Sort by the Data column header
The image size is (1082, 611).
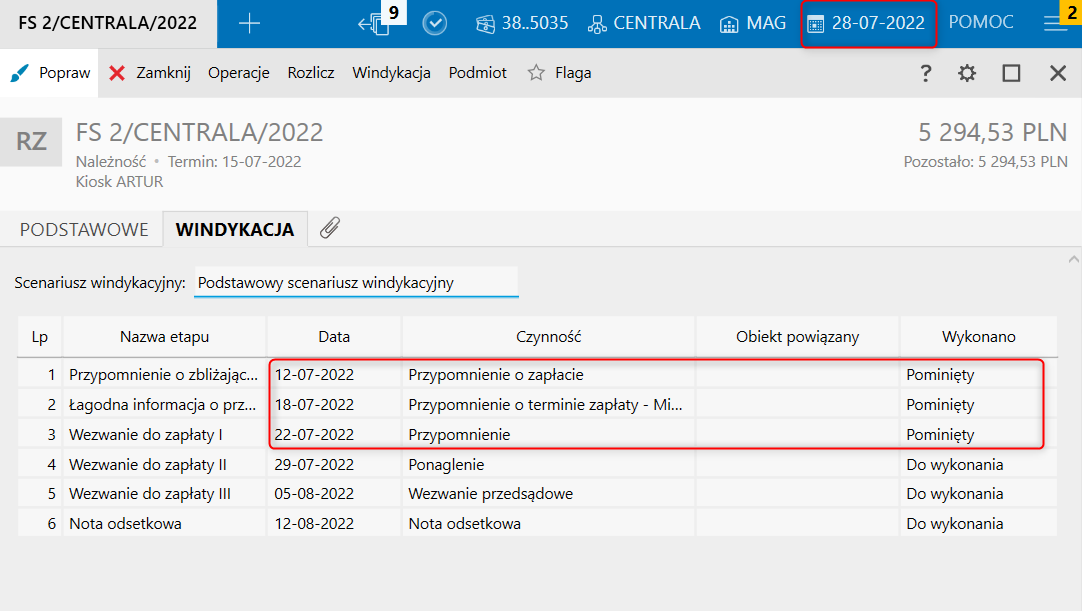pos(334,337)
